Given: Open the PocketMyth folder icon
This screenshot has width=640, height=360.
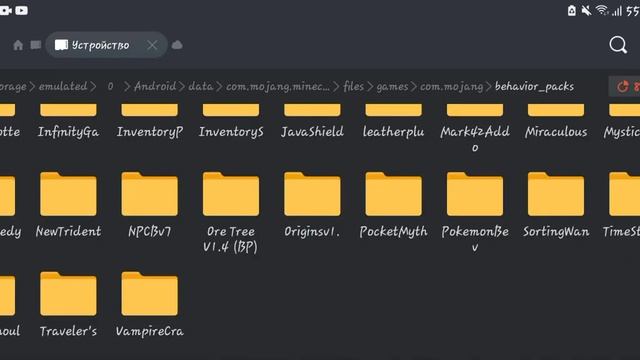Looking at the screenshot, I should pos(393,194).
